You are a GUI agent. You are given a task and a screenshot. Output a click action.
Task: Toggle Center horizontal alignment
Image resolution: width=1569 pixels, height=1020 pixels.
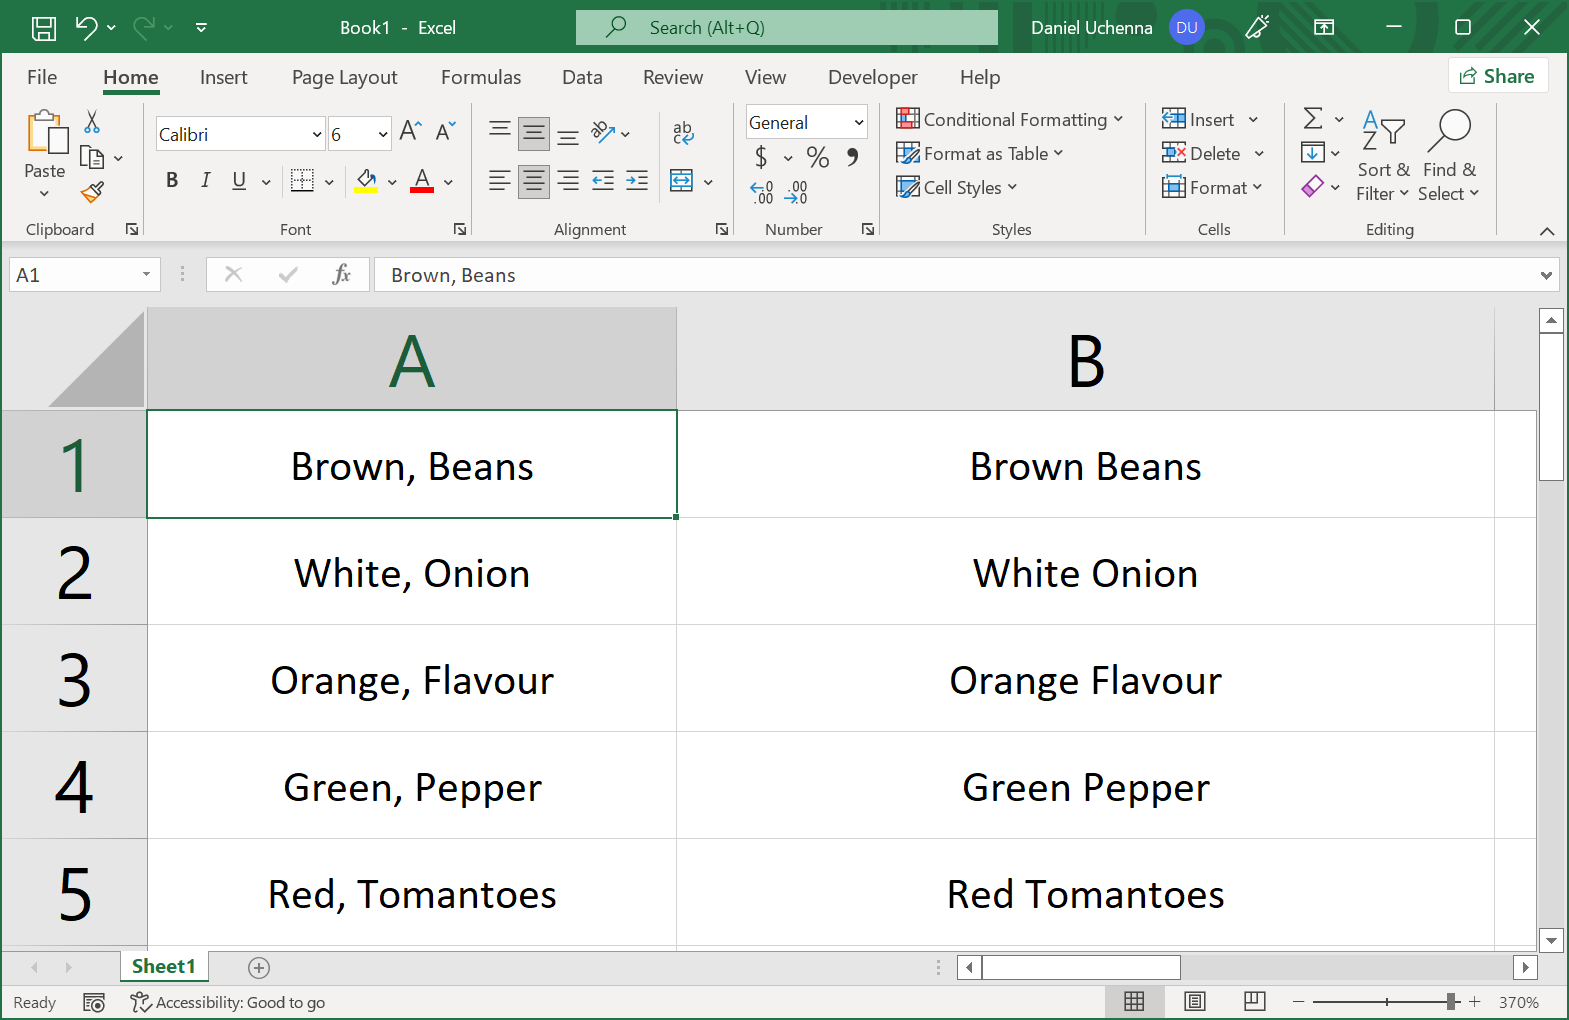click(x=534, y=181)
